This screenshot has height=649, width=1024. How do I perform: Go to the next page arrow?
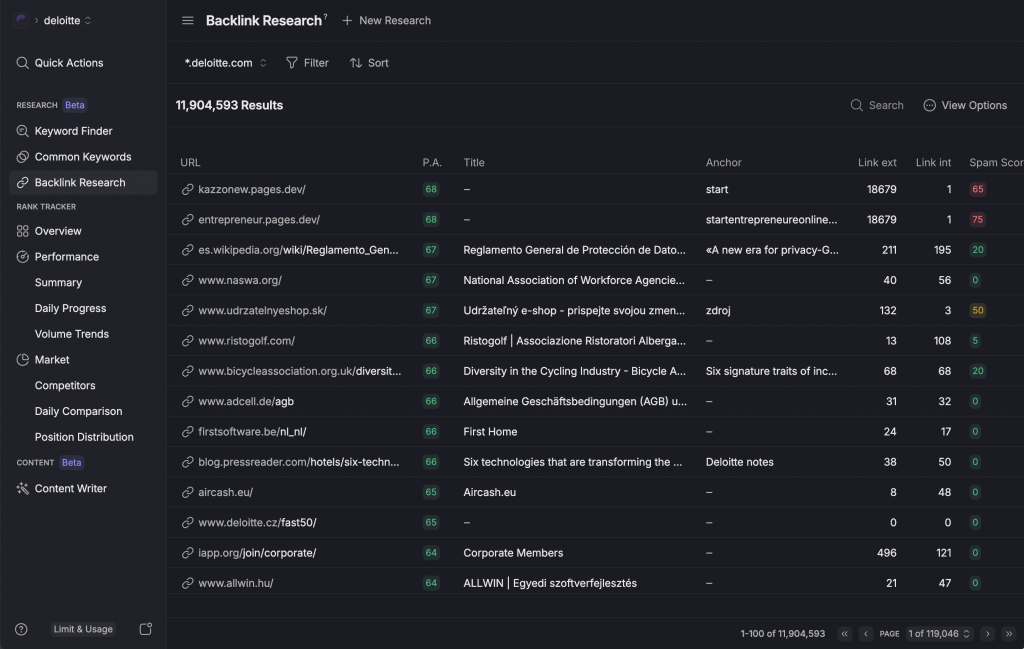click(x=987, y=633)
